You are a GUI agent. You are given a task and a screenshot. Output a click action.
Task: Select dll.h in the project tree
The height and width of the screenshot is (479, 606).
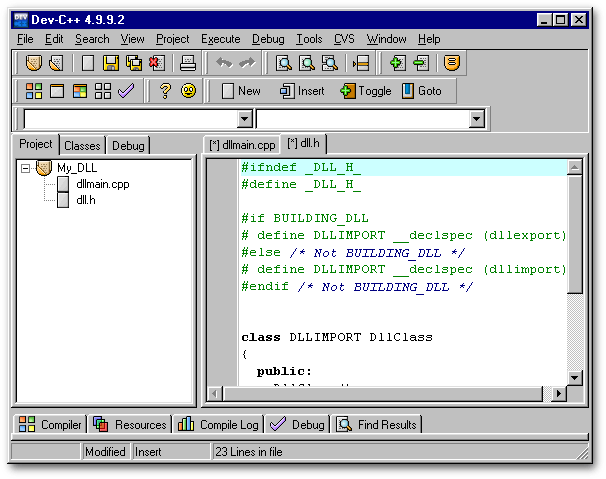pyautogui.click(x=85, y=199)
